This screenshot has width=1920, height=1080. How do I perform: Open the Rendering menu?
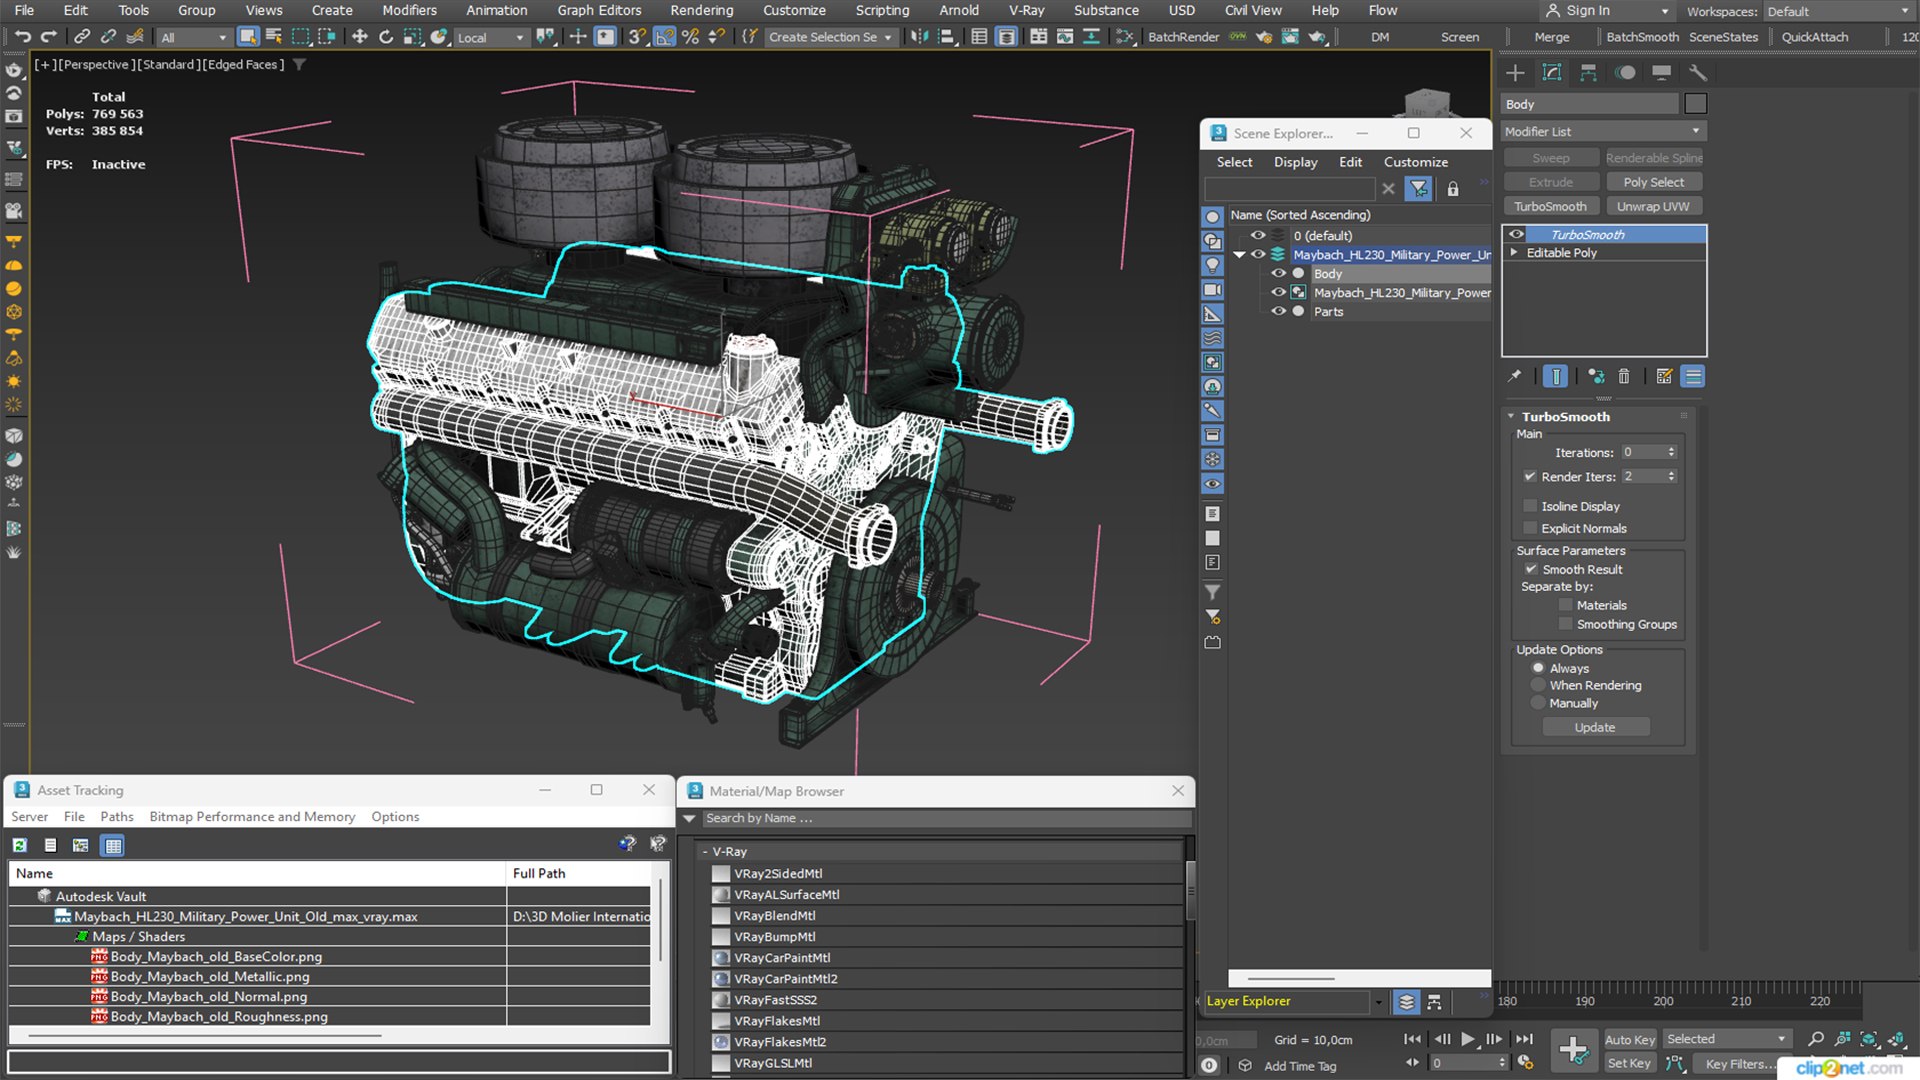[701, 10]
